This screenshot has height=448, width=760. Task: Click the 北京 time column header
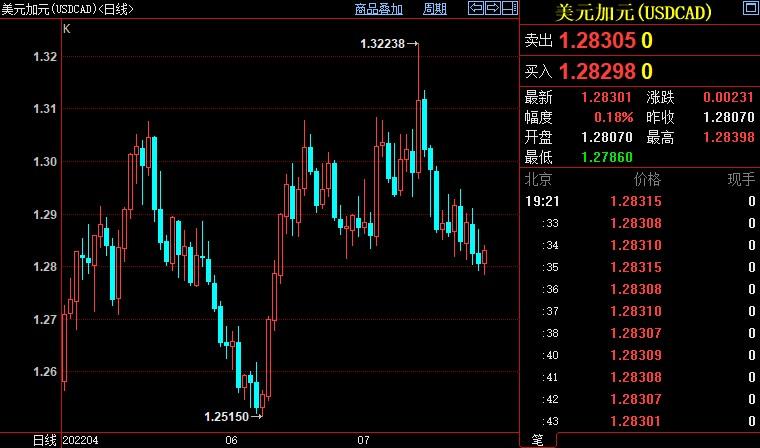[538, 180]
